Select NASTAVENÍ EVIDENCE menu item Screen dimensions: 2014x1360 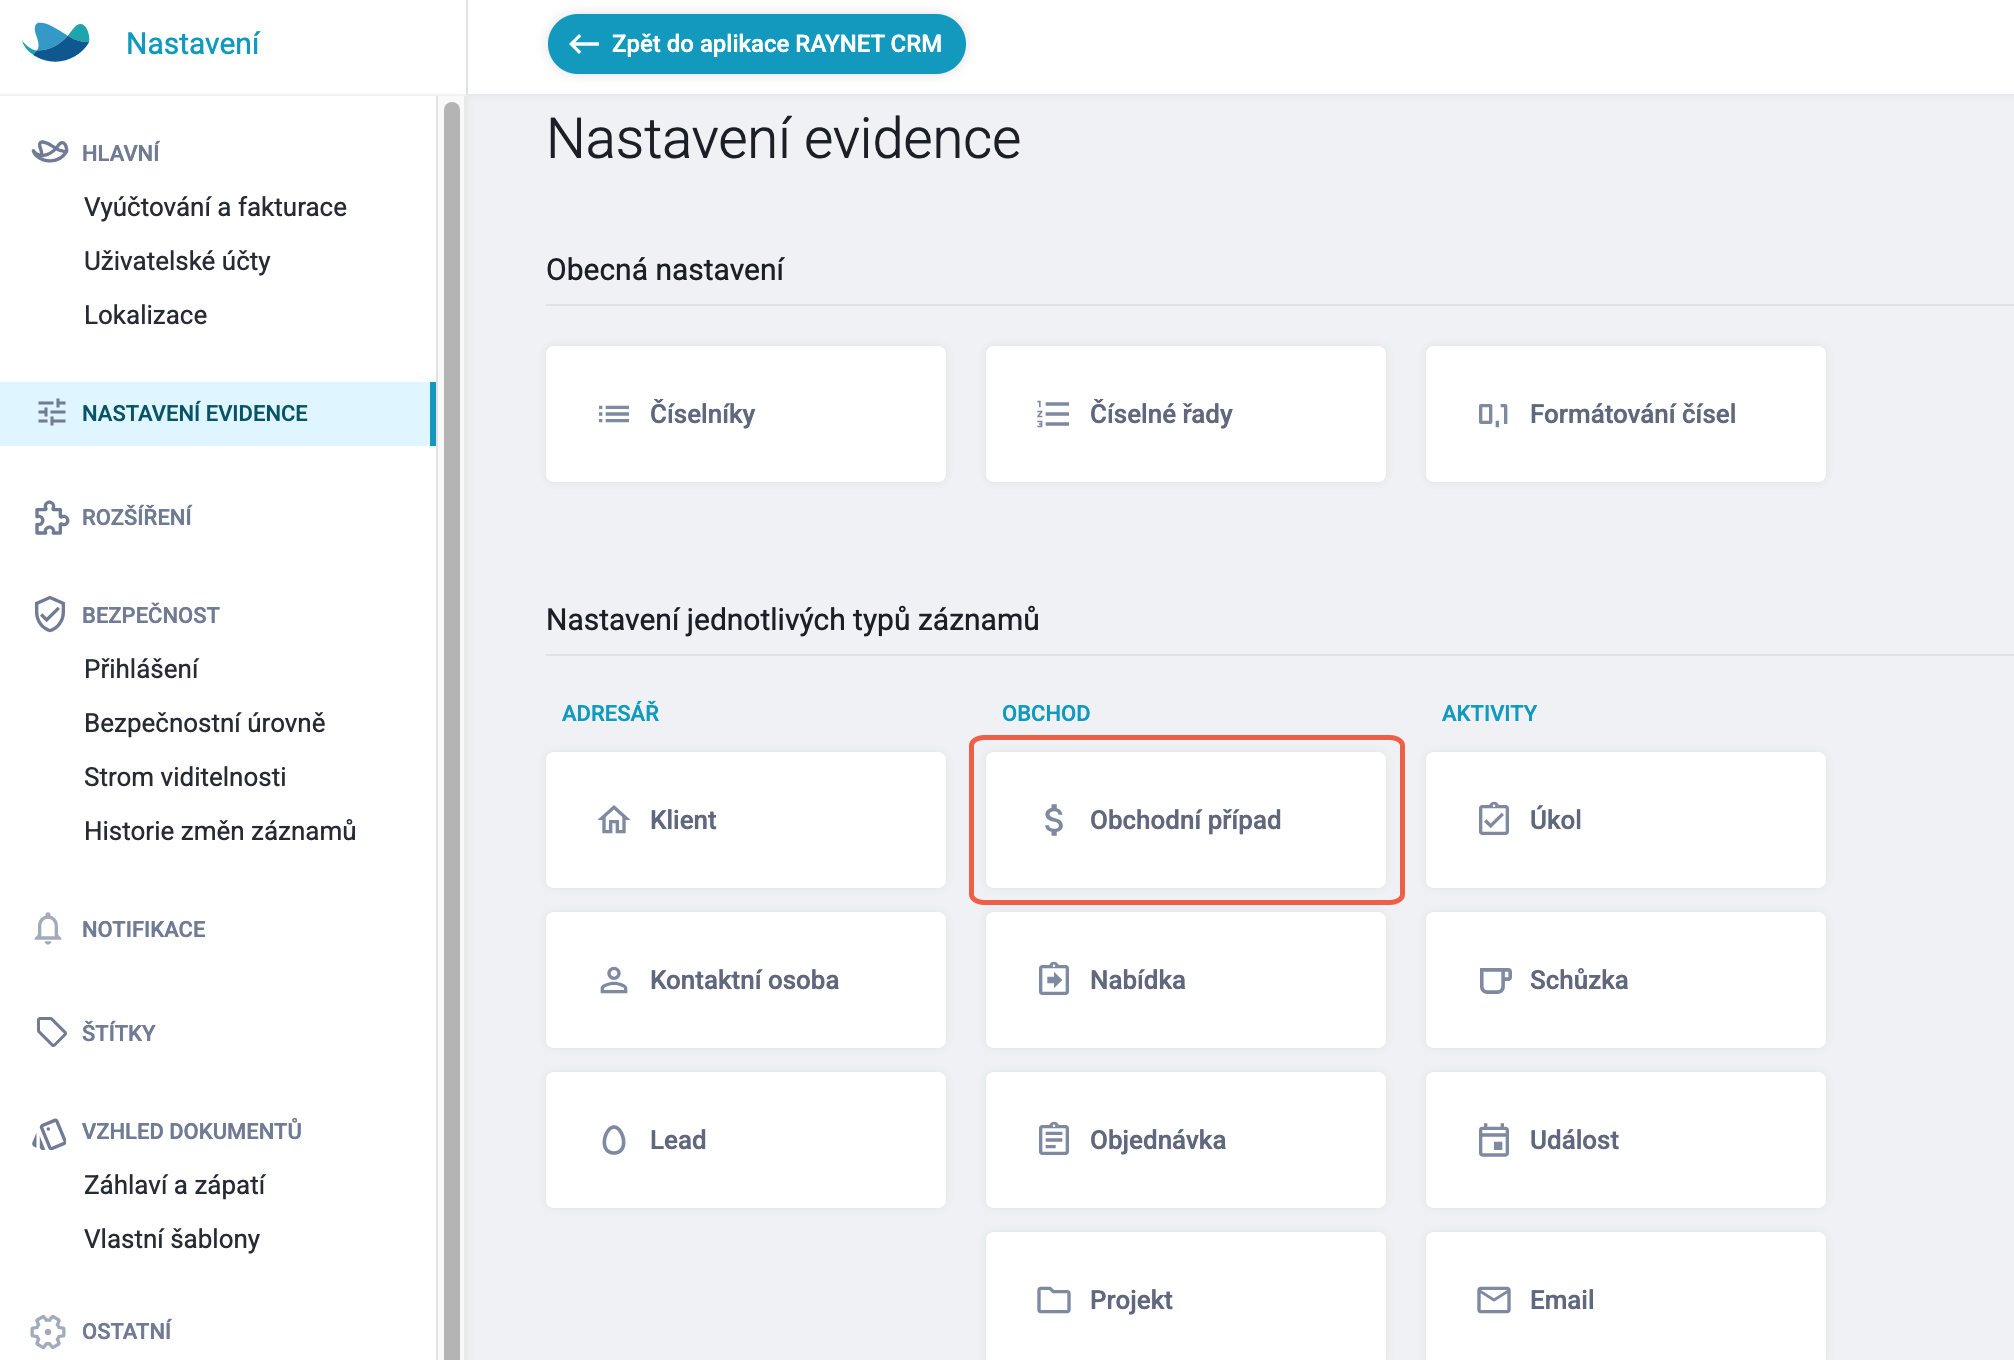click(217, 413)
